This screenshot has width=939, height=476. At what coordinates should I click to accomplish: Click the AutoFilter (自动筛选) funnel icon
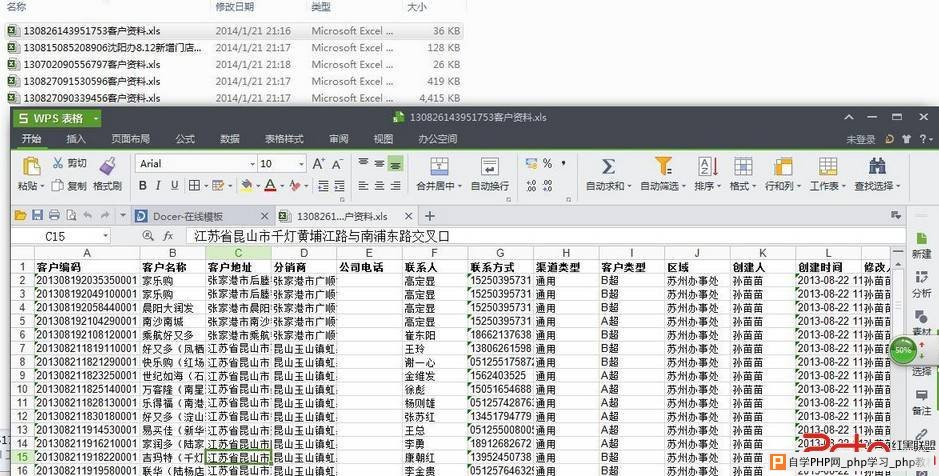663,166
